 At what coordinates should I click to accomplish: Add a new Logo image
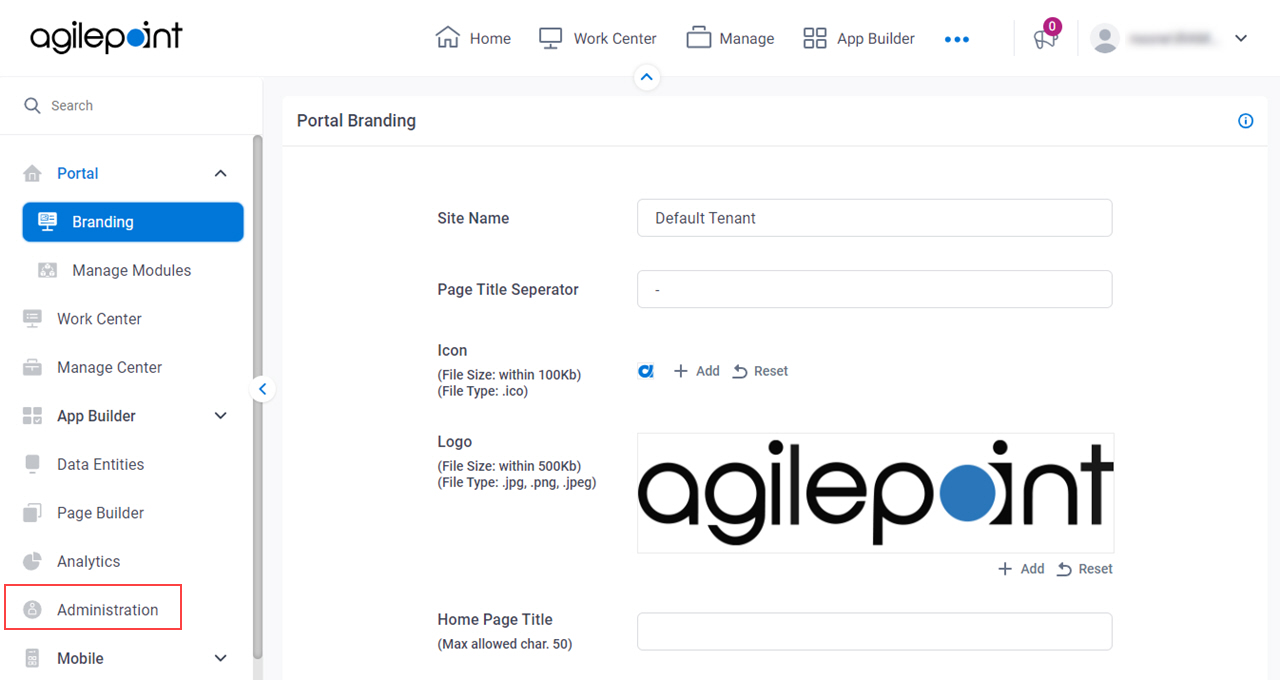pos(1021,569)
